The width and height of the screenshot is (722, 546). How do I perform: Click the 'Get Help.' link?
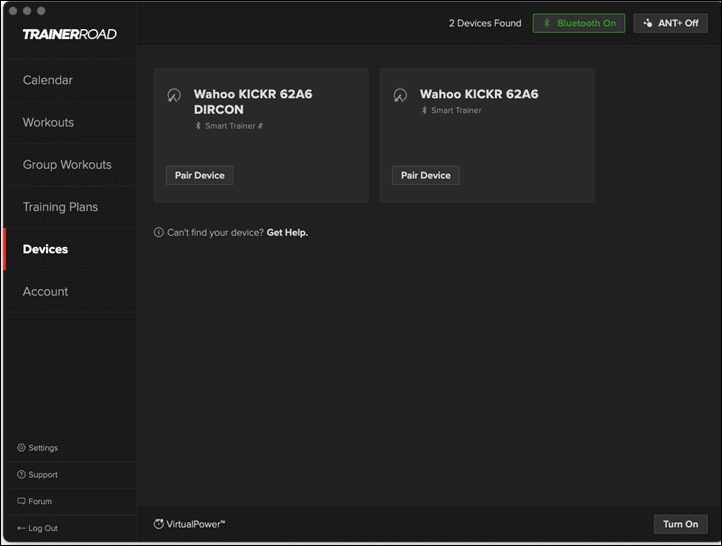pos(287,232)
